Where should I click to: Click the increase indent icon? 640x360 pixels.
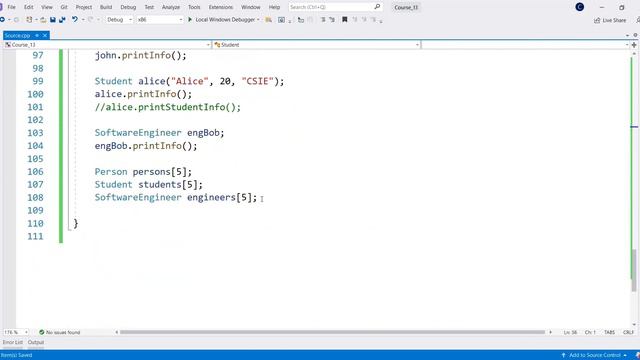tap(332, 20)
